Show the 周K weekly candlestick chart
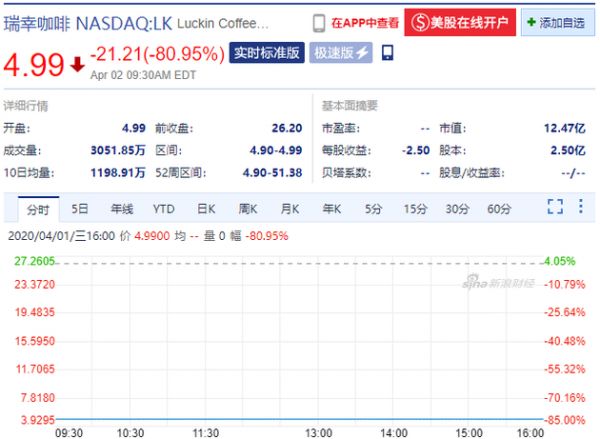This screenshot has width=600, height=439. click(x=248, y=209)
